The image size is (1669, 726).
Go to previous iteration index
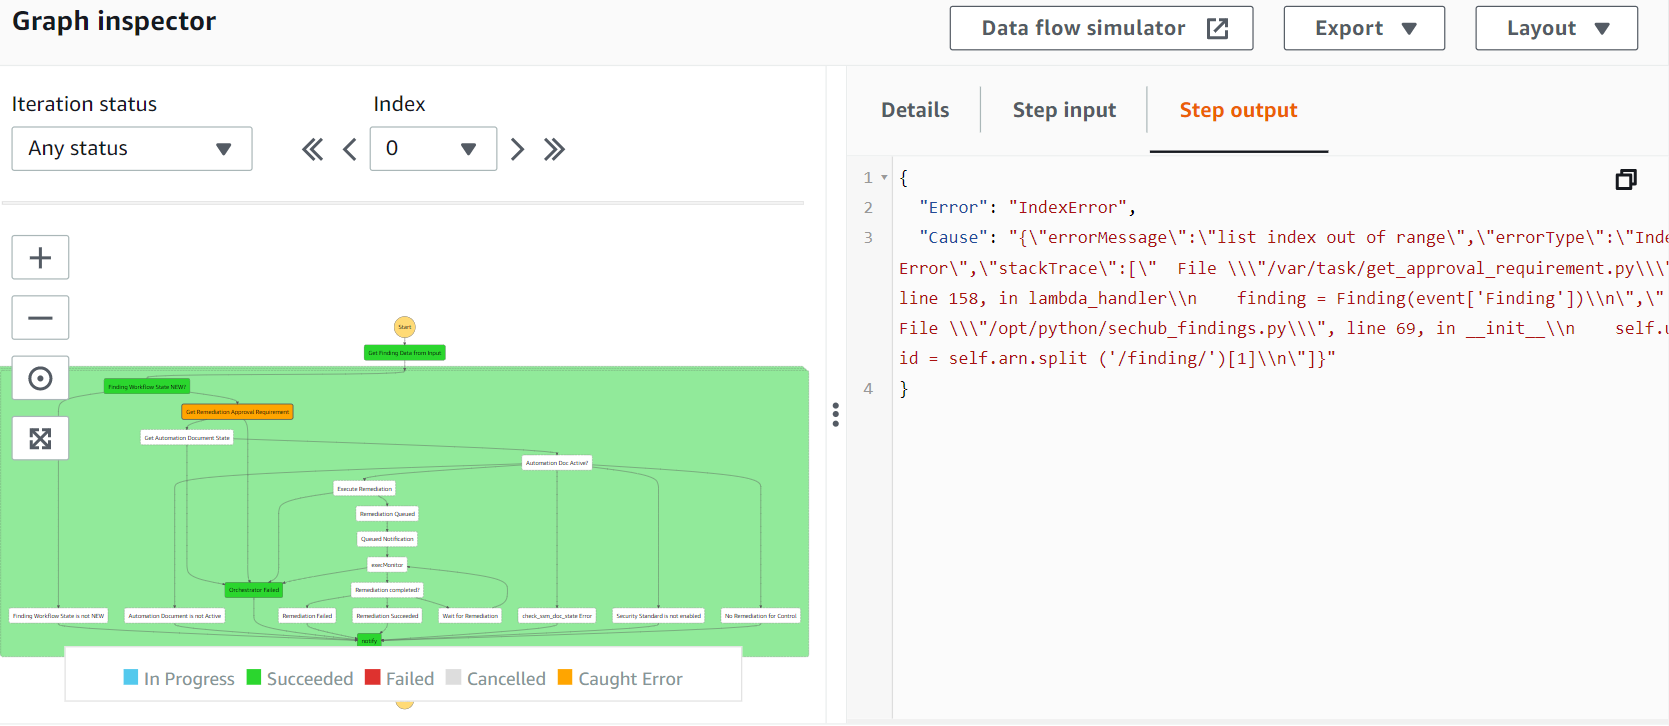pos(349,150)
